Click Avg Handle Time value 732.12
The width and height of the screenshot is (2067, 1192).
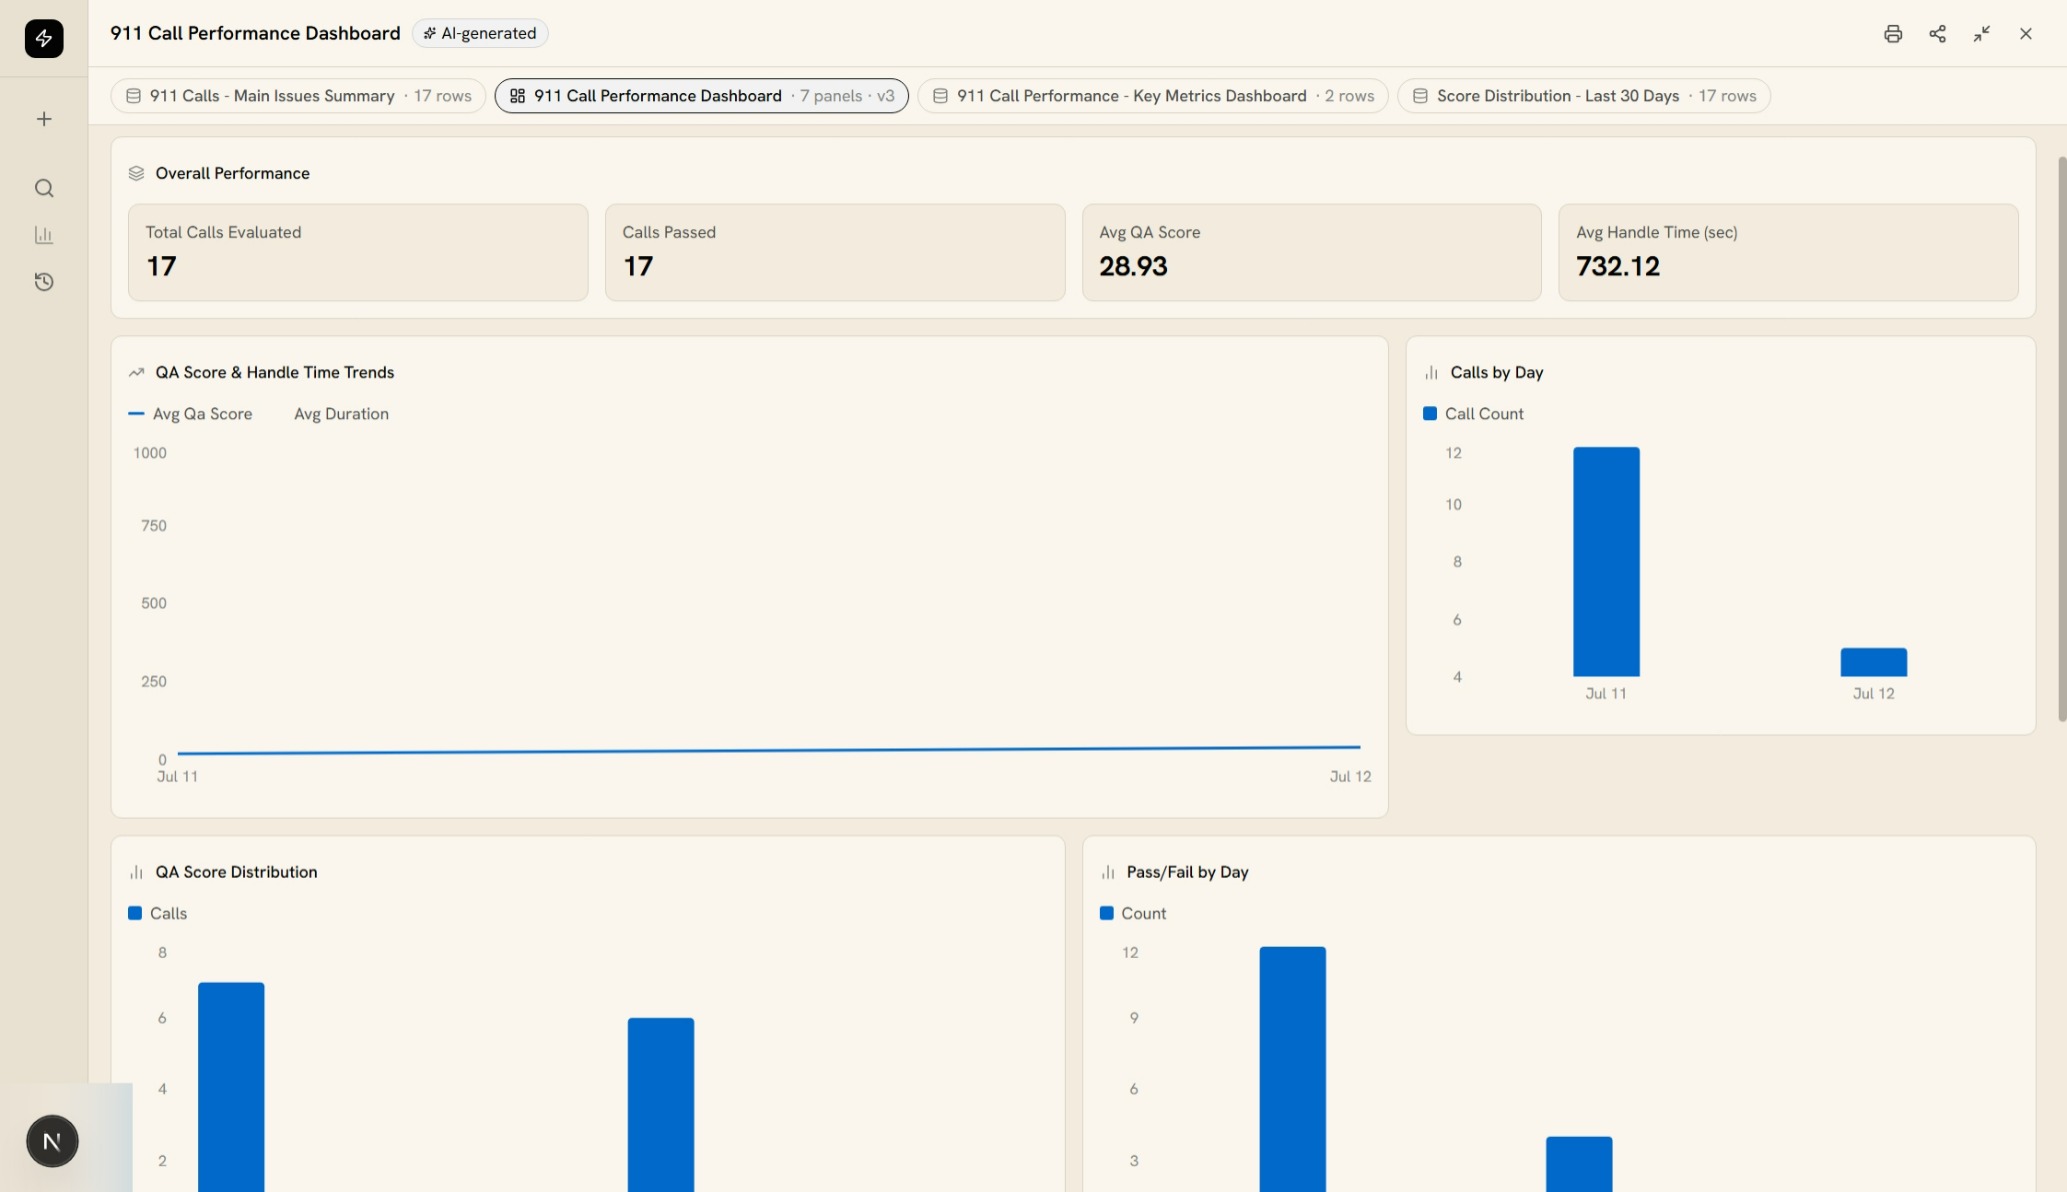pos(1618,266)
